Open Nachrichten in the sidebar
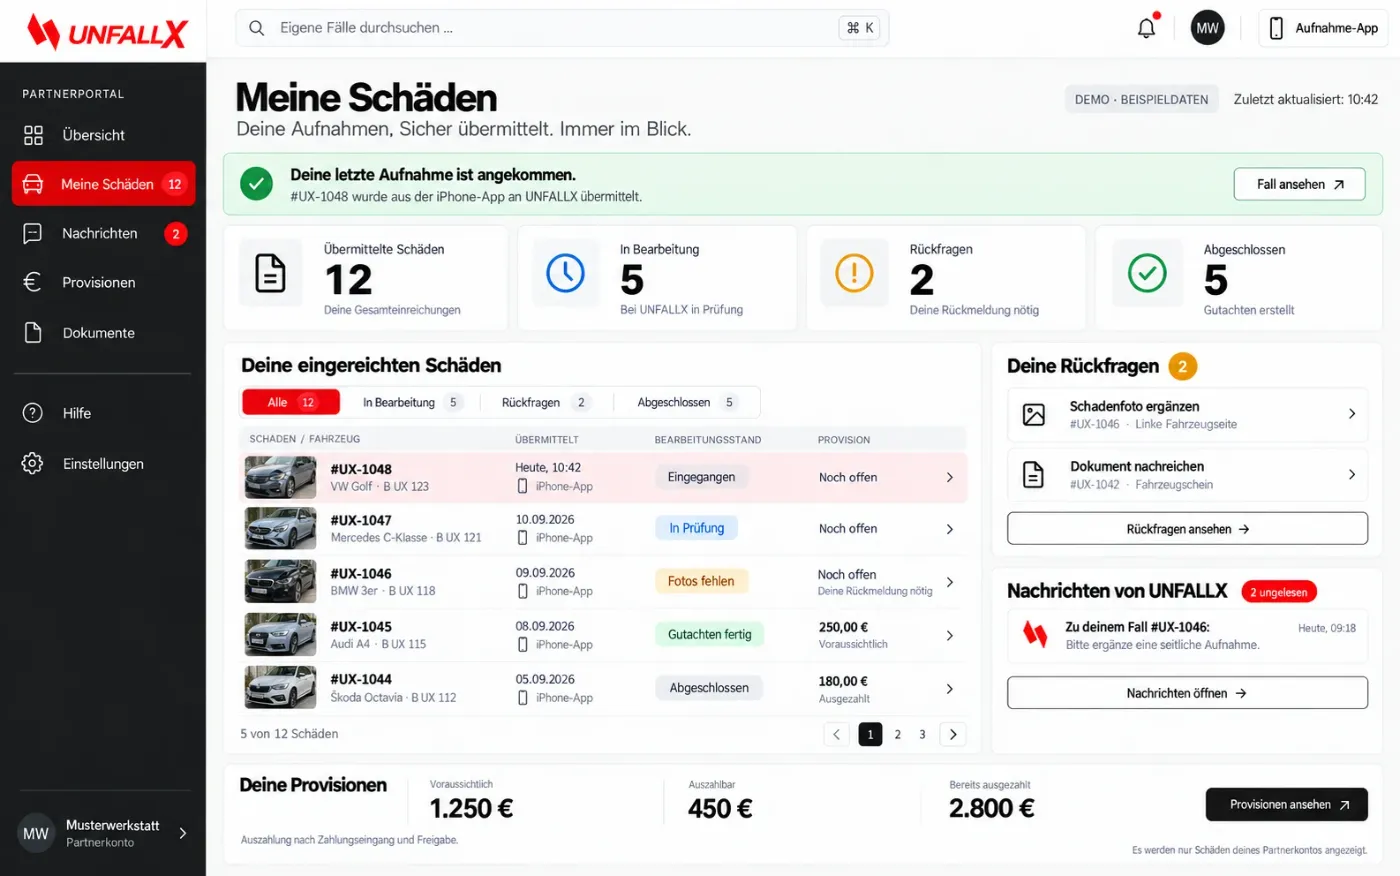This screenshot has width=1400, height=876. (103, 233)
